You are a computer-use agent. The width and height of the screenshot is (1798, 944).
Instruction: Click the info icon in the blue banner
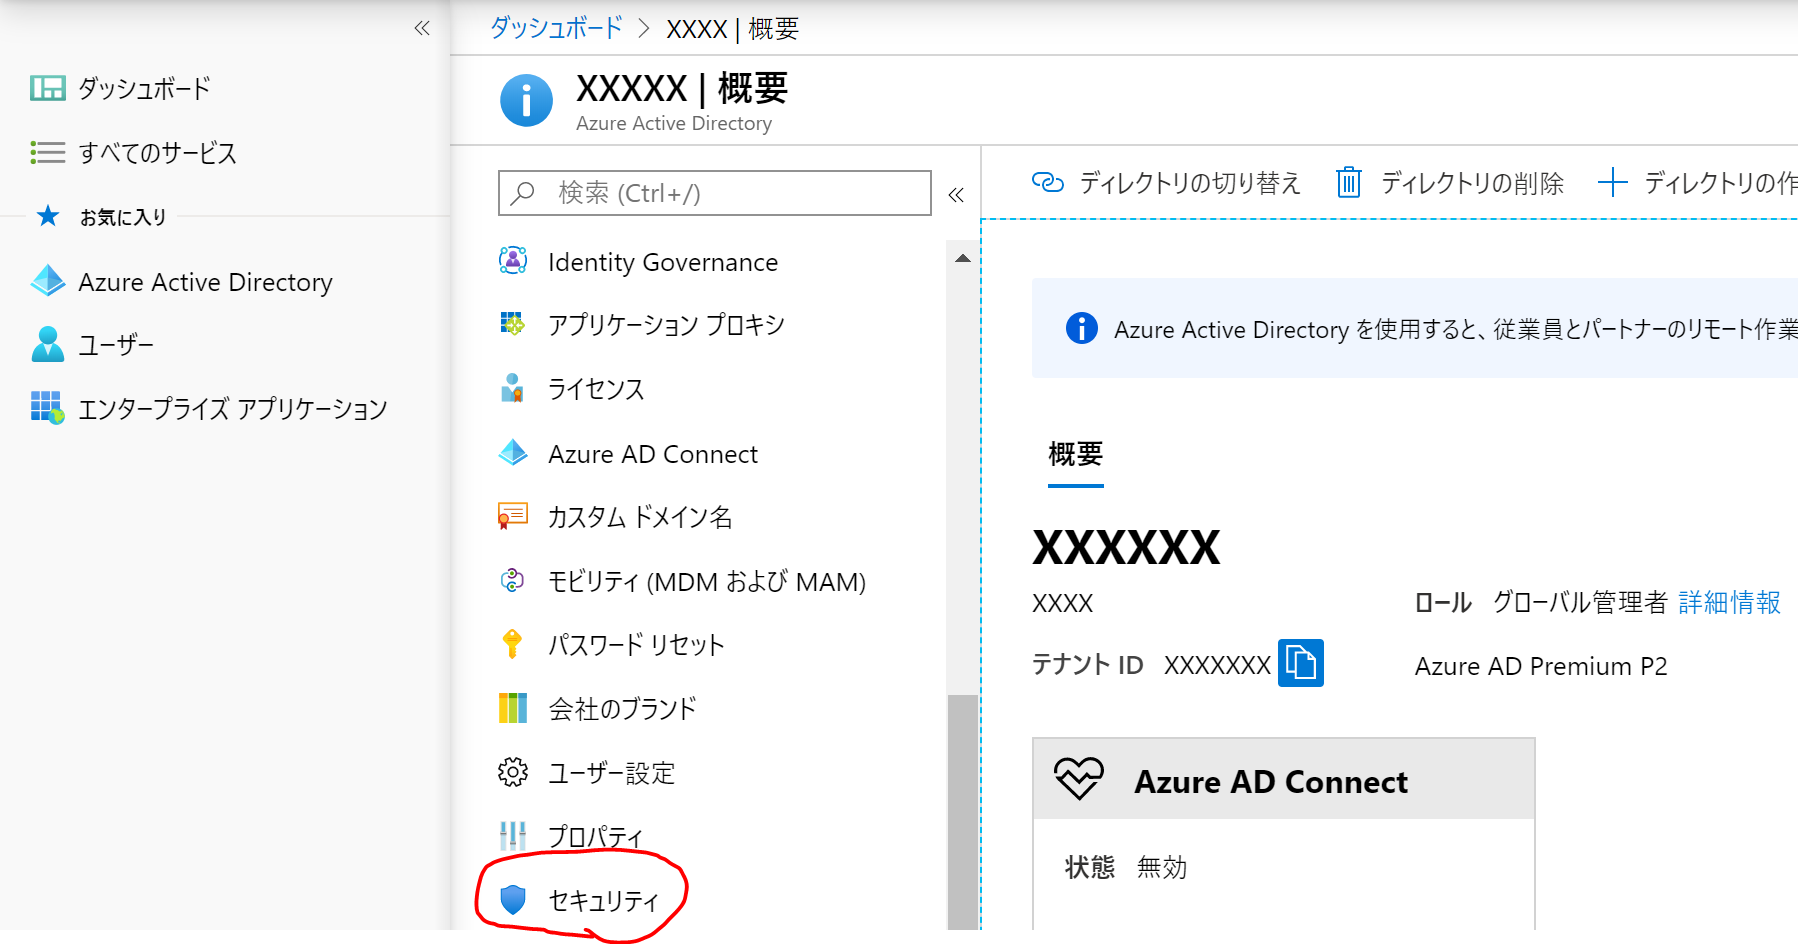click(1082, 328)
